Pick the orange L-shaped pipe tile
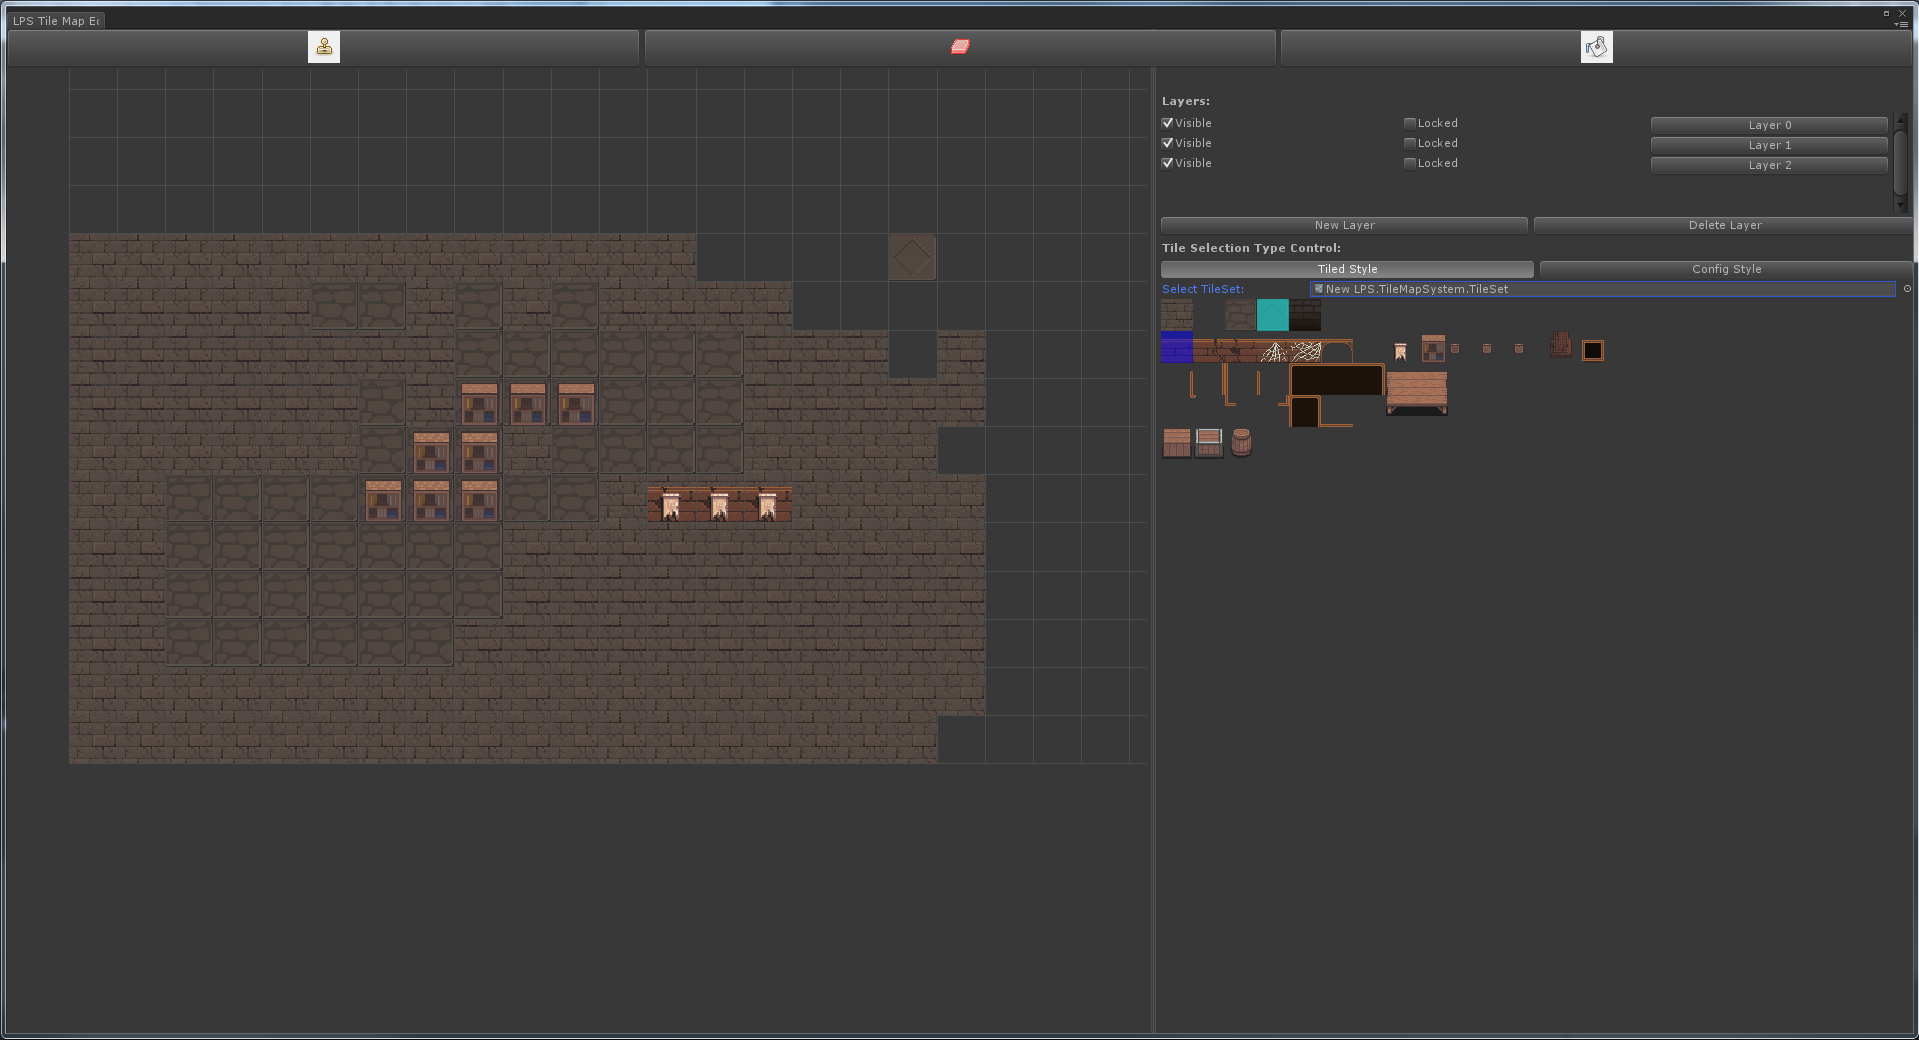This screenshot has height=1040, width=1919. click(1228, 385)
